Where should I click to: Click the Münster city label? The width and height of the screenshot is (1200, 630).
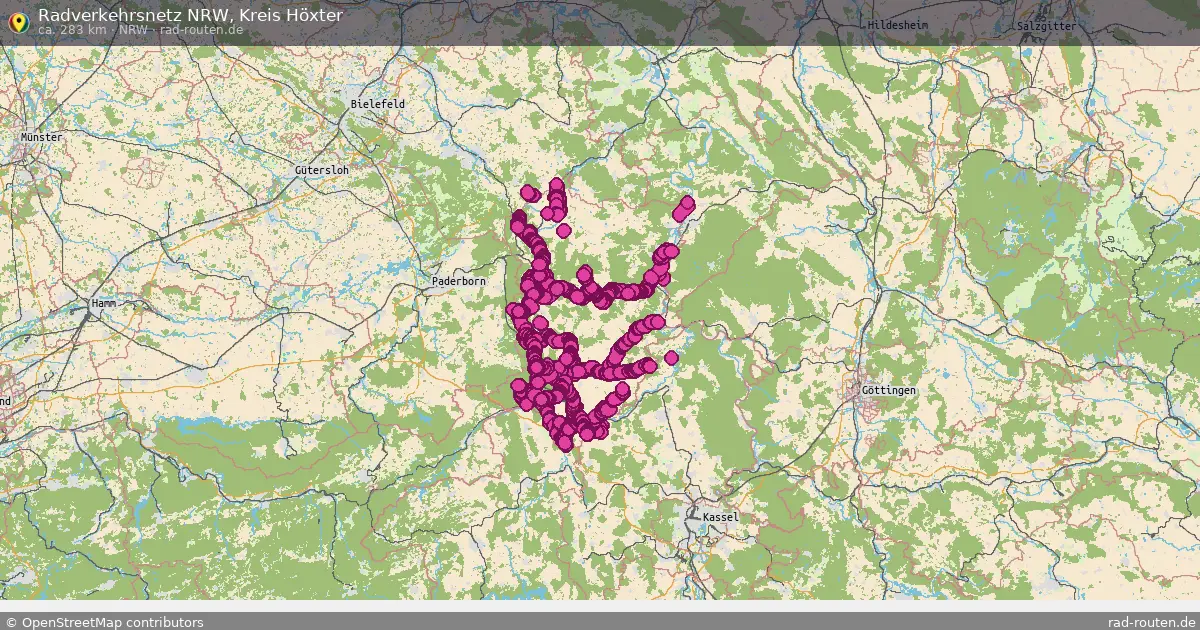coord(41,137)
